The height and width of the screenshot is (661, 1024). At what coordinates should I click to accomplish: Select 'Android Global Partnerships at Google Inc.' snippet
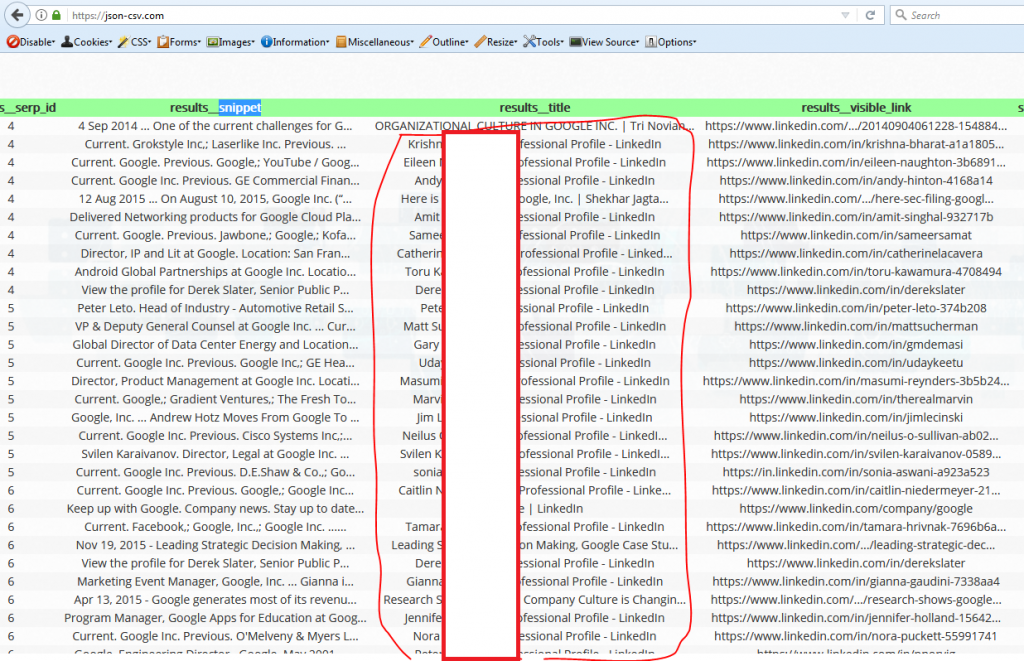click(216, 272)
